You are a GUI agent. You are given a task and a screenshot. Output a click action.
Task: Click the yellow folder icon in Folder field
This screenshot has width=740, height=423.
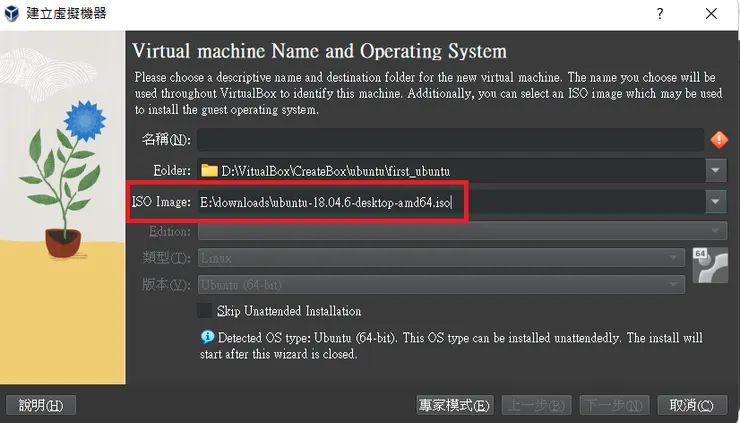click(209, 170)
